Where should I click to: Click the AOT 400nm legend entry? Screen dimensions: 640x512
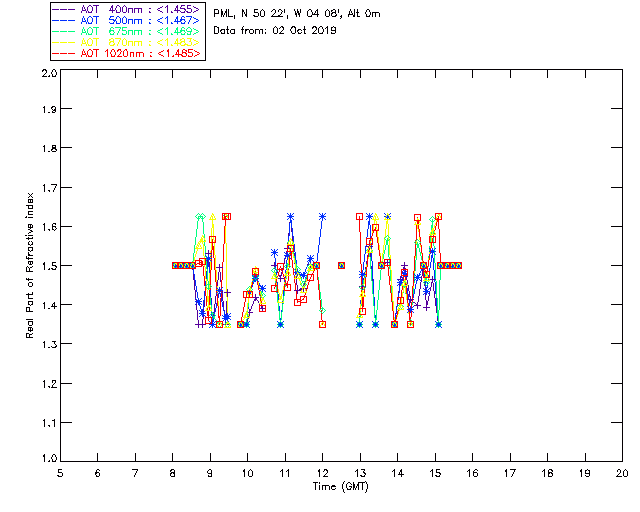point(126,9)
